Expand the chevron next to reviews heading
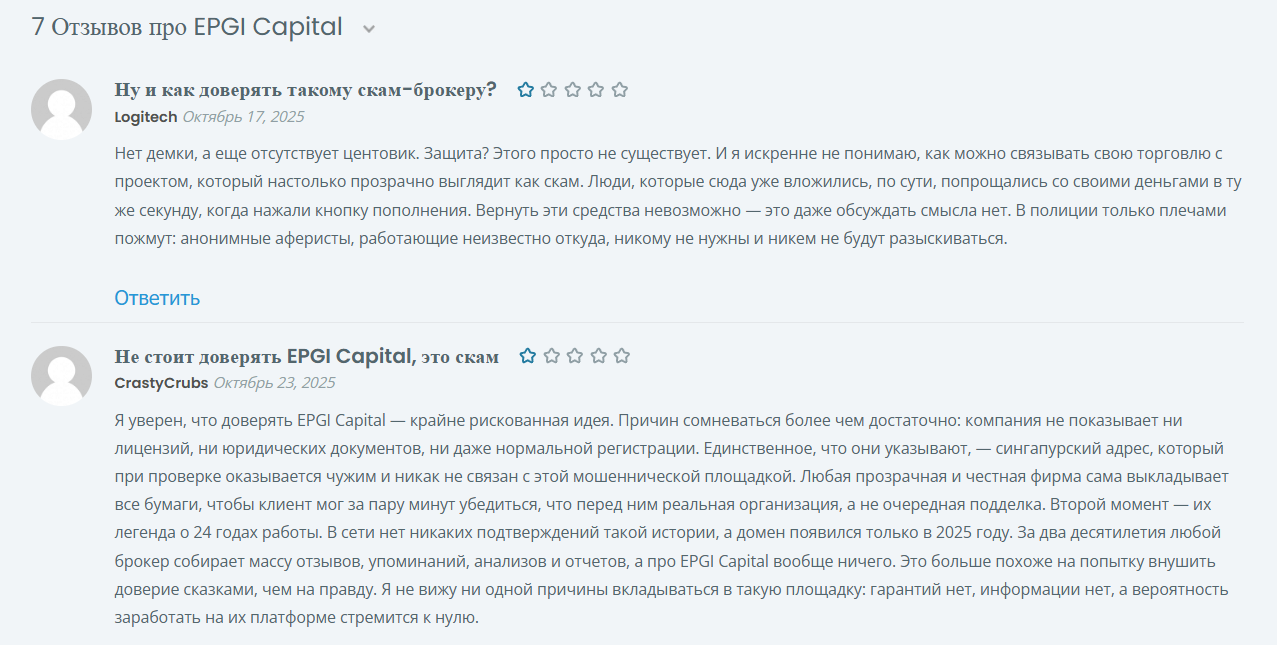This screenshot has height=645, width=1277. coord(369,29)
